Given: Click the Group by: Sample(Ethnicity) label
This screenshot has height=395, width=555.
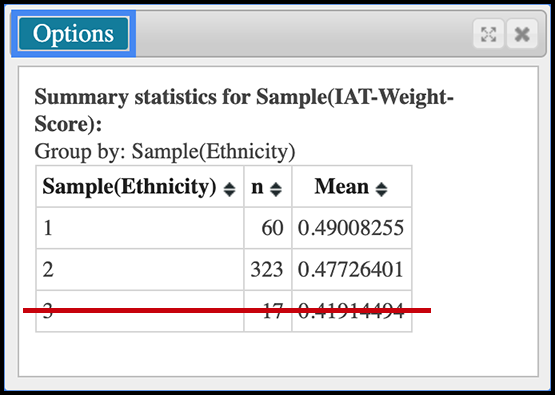Looking at the screenshot, I should click(x=165, y=152).
